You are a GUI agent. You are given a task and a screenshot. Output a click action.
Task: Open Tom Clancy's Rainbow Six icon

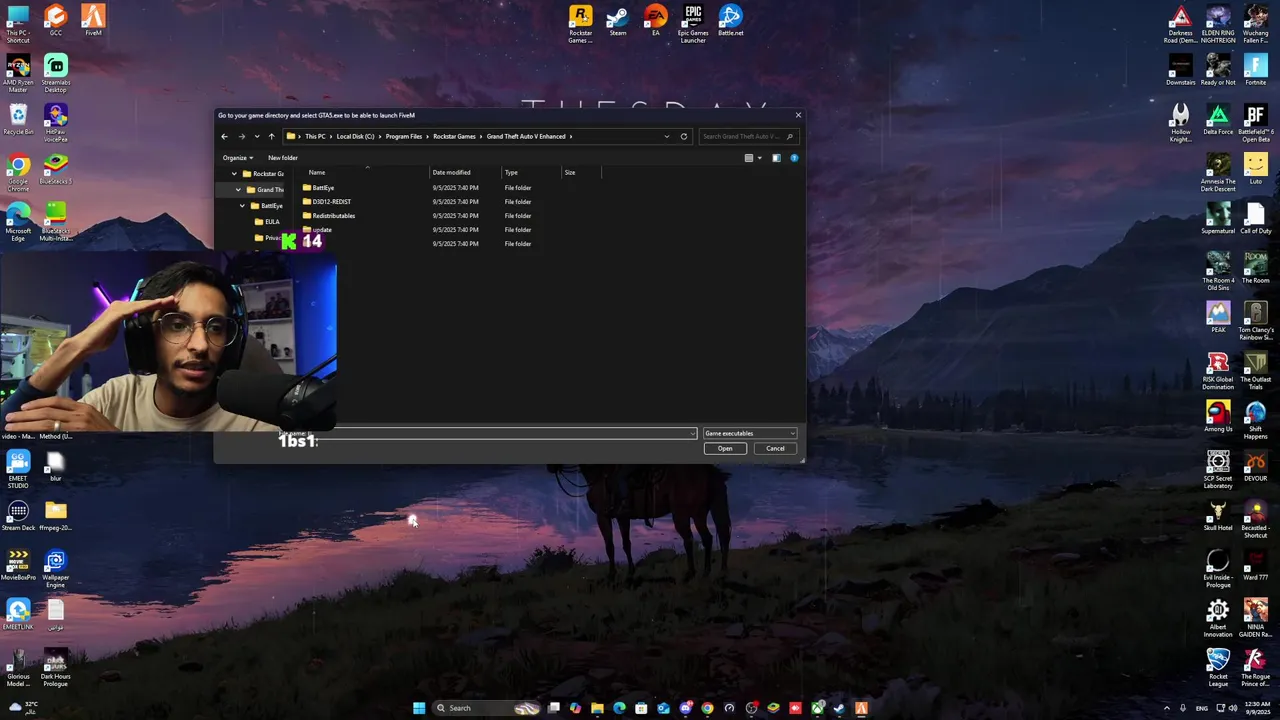pyautogui.click(x=1256, y=321)
